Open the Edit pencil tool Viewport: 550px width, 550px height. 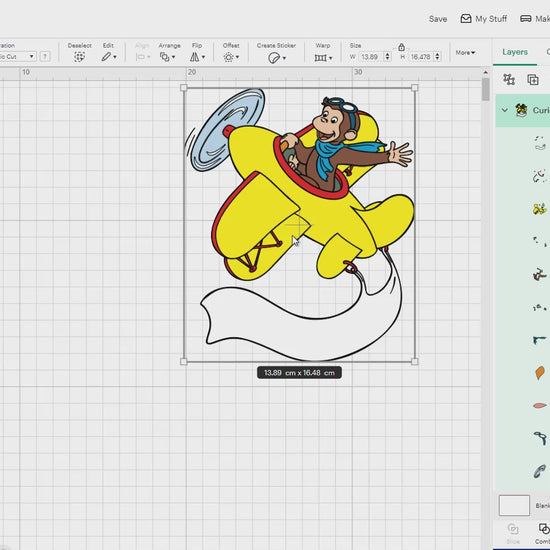106,57
